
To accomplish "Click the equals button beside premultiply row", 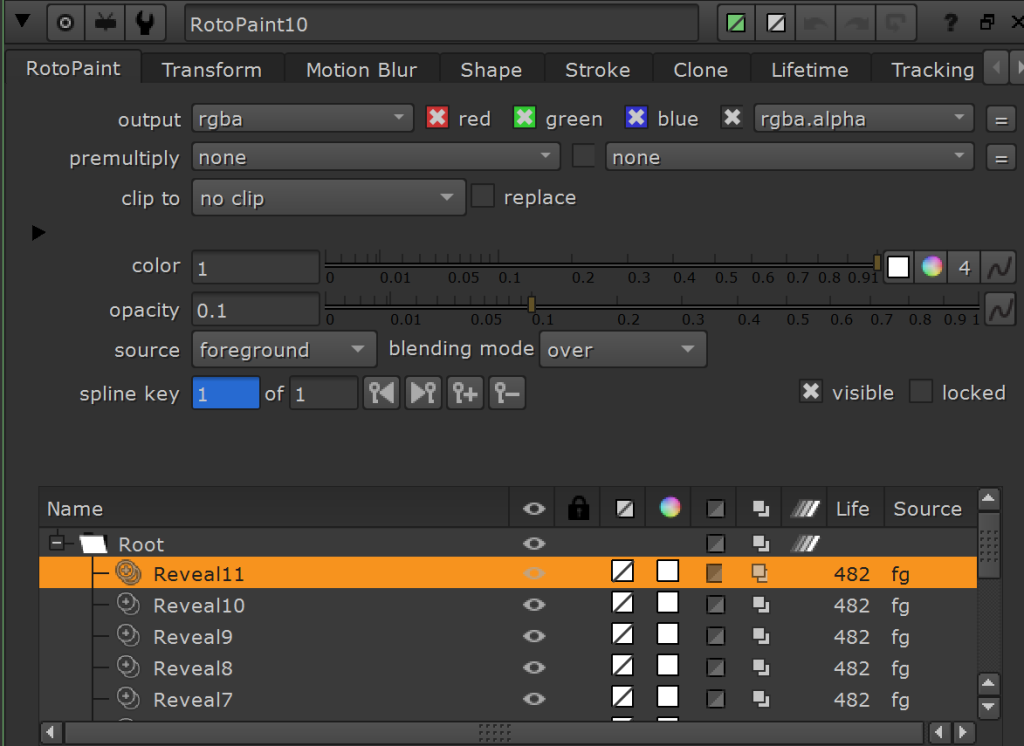I will [x=1000, y=159].
